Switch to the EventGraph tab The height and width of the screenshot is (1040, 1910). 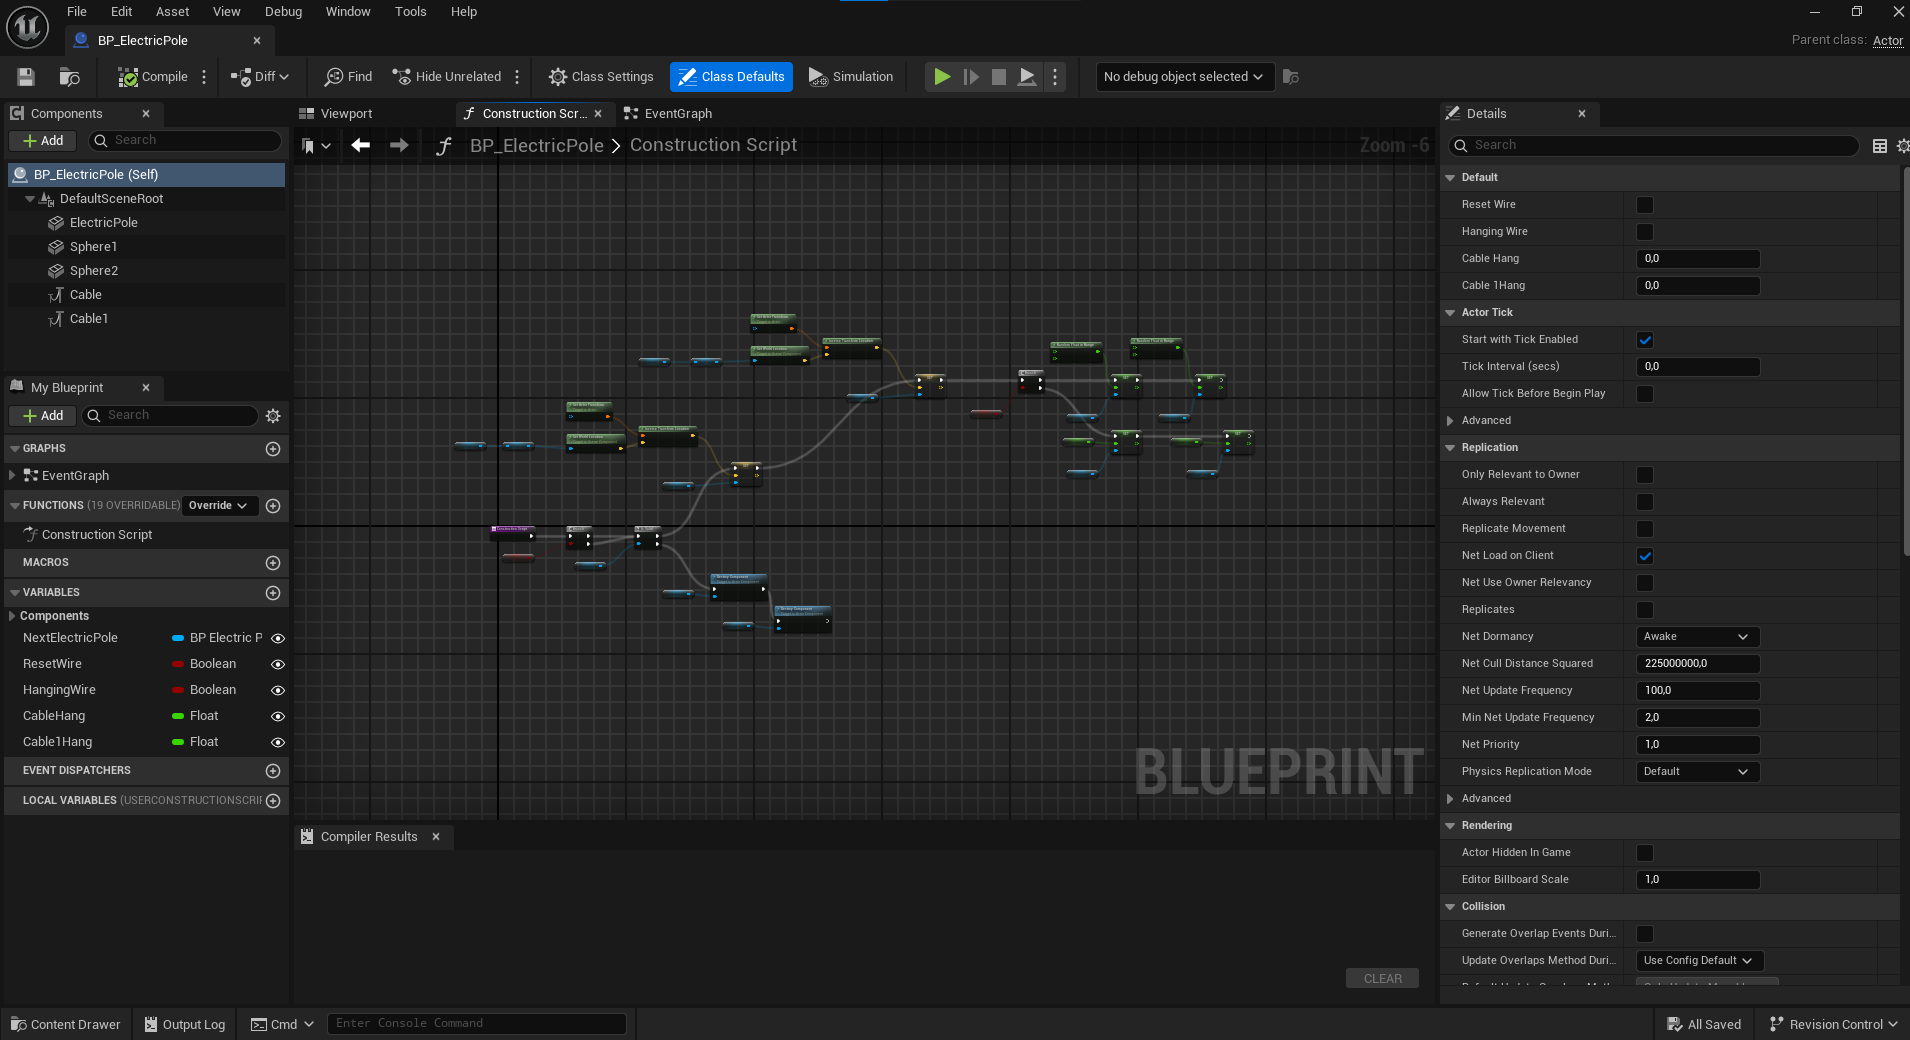pos(677,114)
